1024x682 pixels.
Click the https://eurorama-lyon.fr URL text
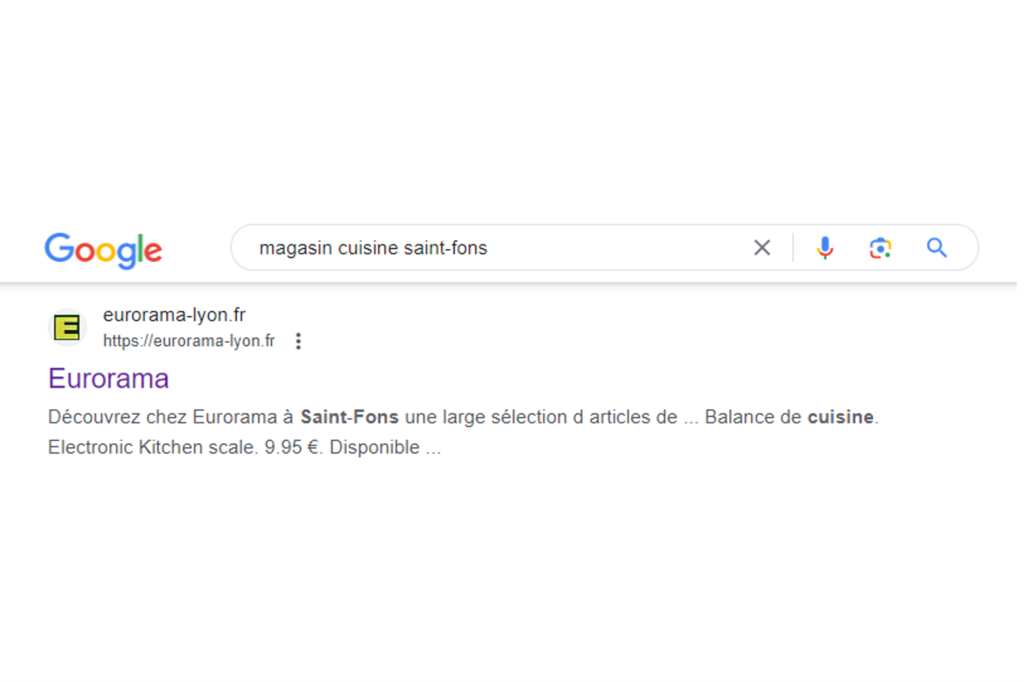tap(189, 341)
